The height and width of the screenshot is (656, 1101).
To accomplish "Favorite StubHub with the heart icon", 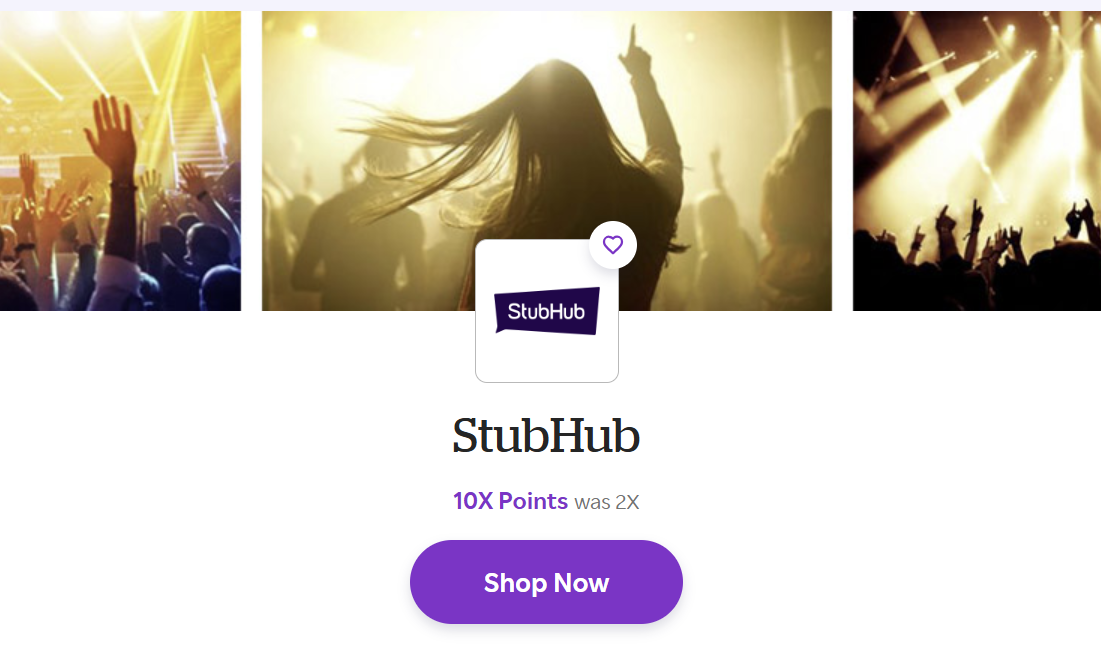I will click(613, 245).
